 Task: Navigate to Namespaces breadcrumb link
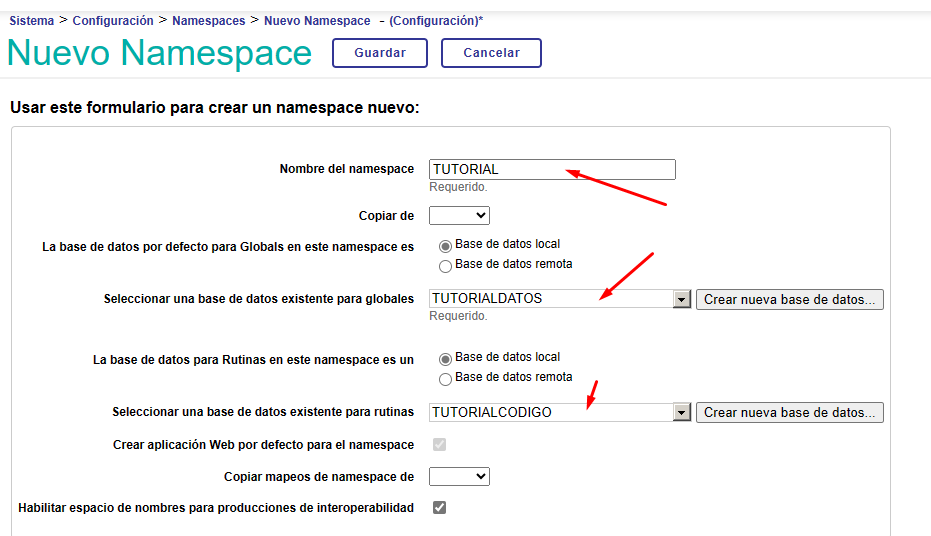point(208,21)
